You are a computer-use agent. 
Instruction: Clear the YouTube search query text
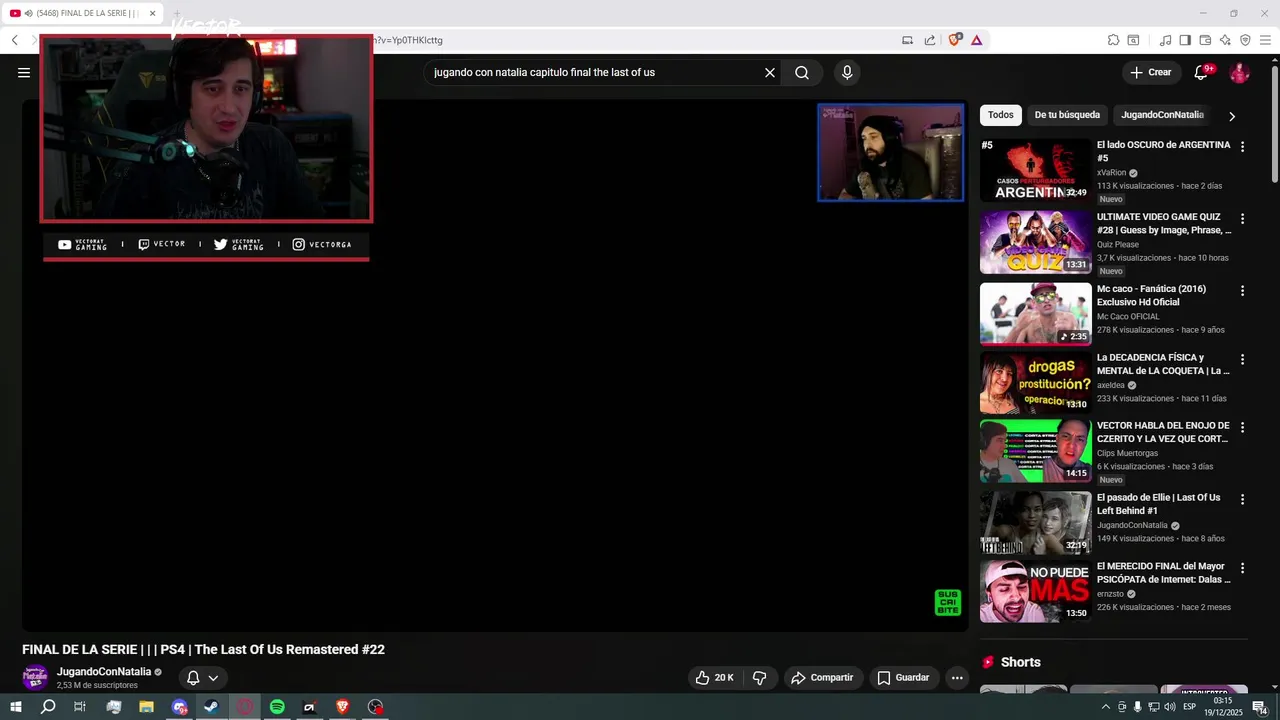pos(770,72)
